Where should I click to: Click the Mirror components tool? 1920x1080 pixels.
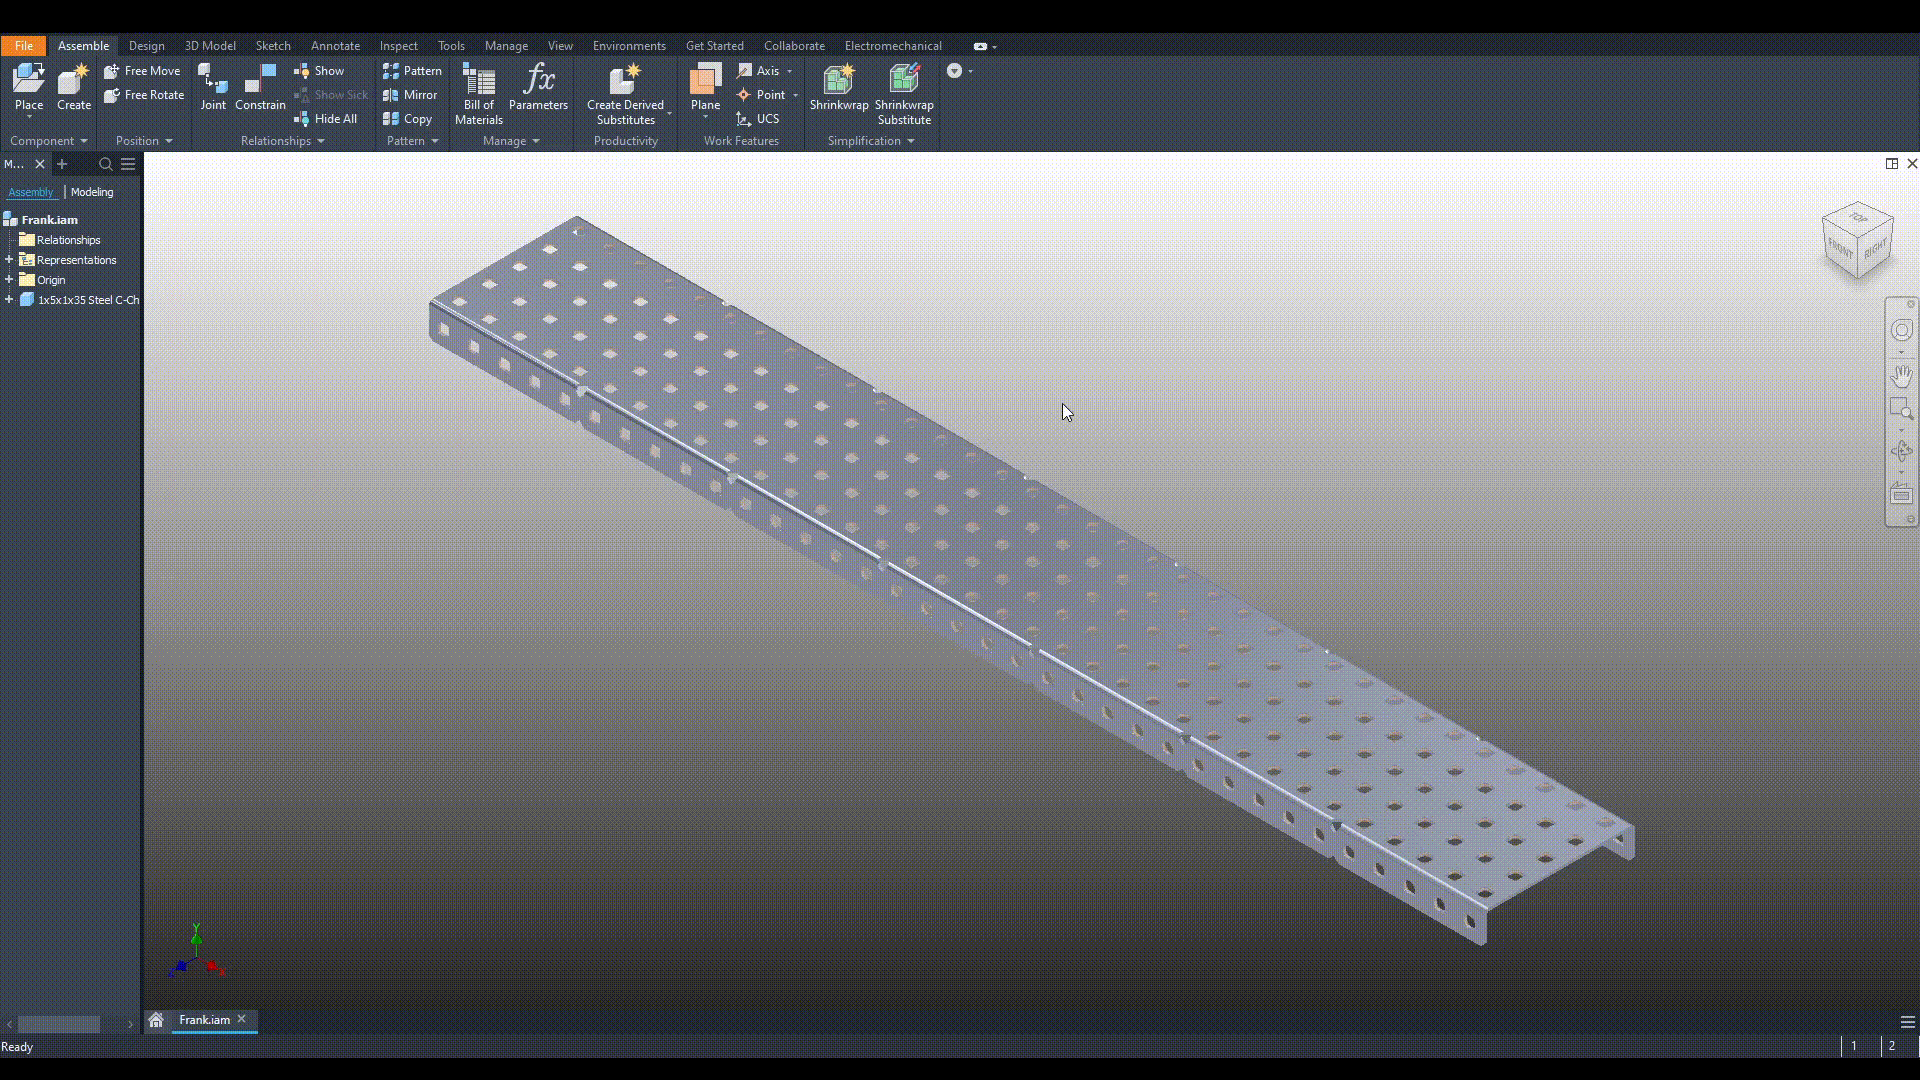[x=410, y=95]
